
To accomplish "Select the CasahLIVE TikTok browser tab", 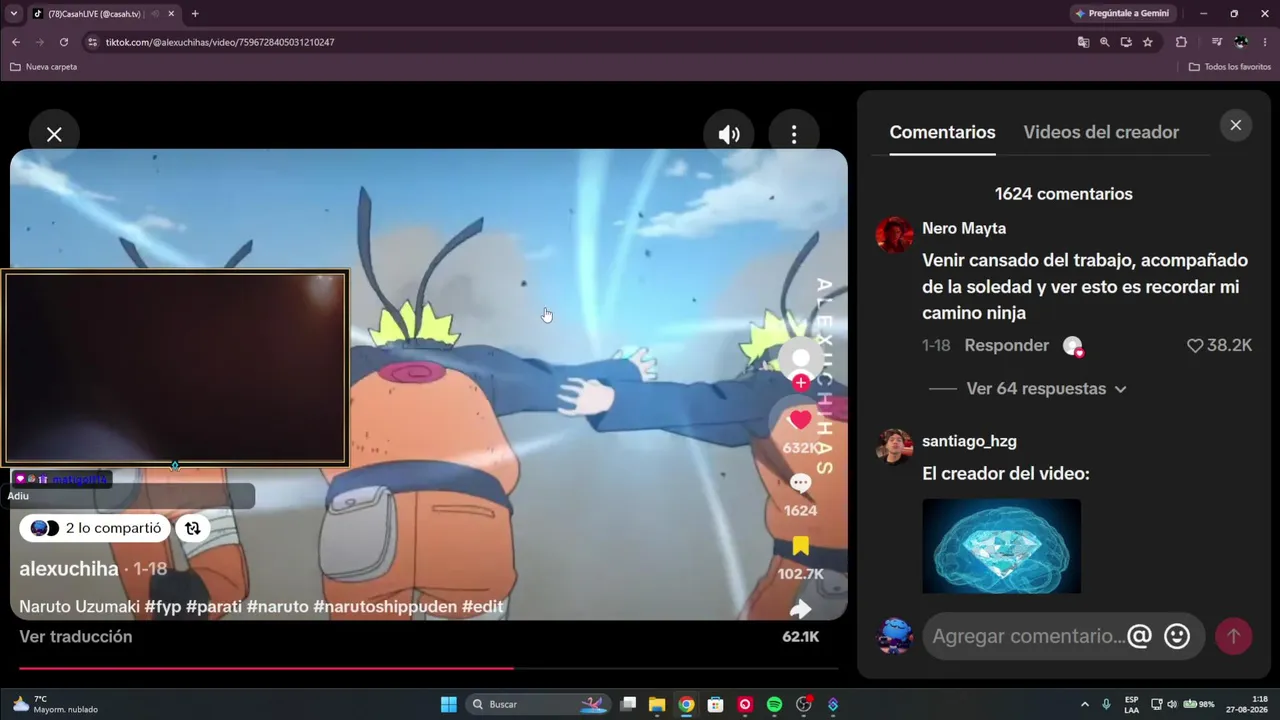I will pos(102,14).
